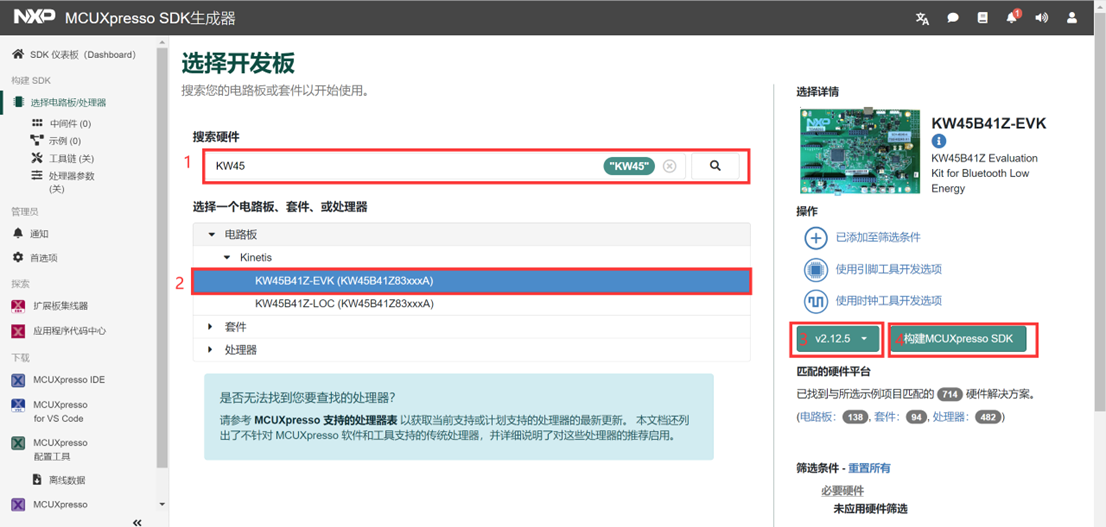Click the chip pin tool icon
This screenshot has height=527, width=1106.
(x=816, y=269)
